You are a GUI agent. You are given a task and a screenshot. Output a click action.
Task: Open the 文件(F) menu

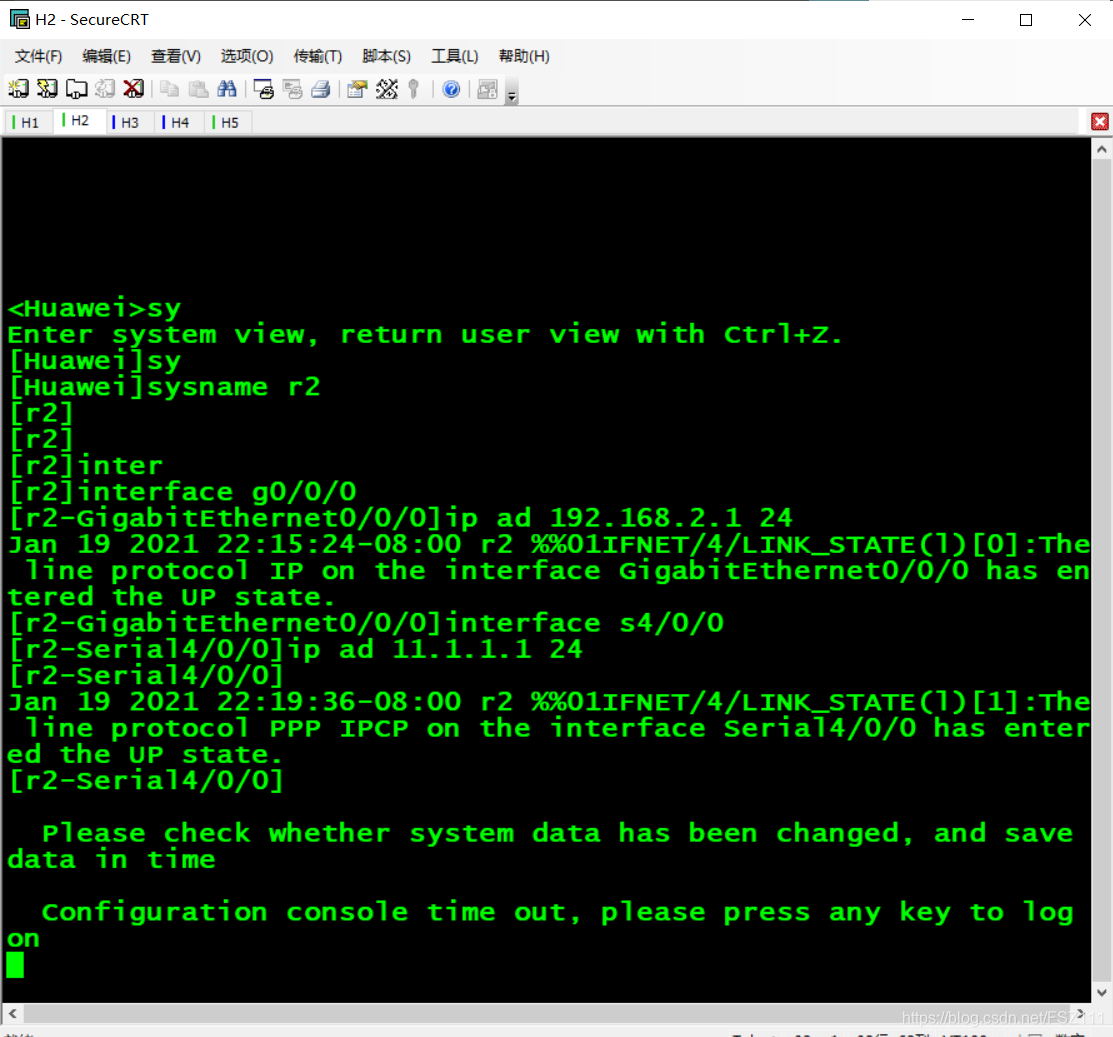pyautogui.click(x=38, y=56)
